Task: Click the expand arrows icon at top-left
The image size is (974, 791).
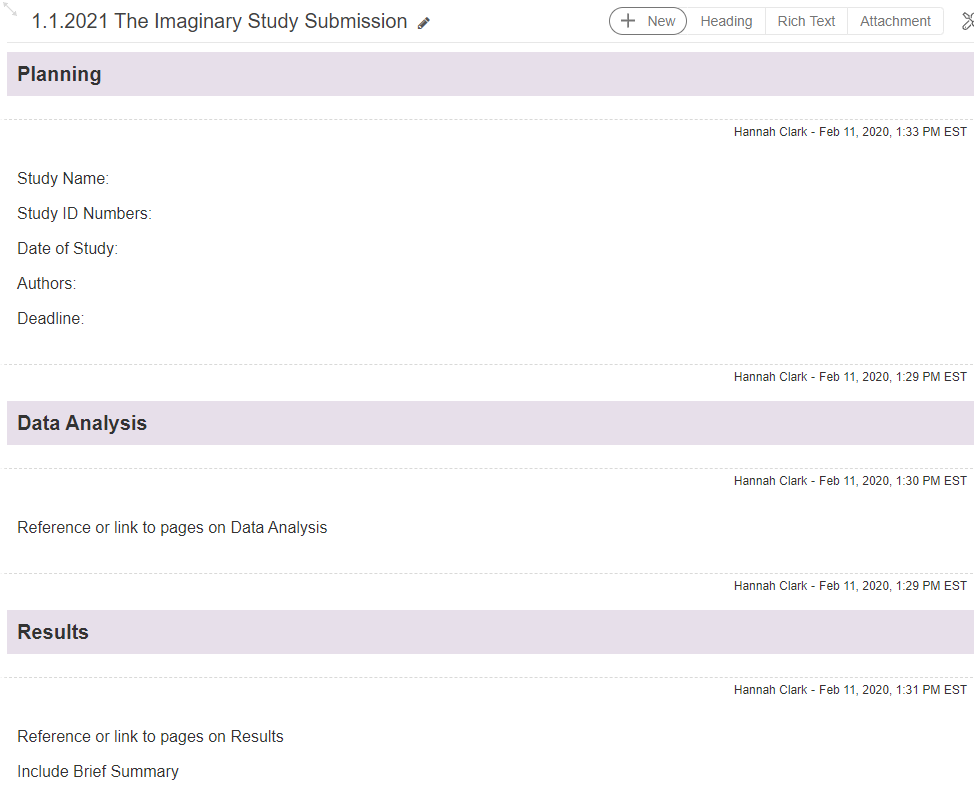Action: point(11,10)
